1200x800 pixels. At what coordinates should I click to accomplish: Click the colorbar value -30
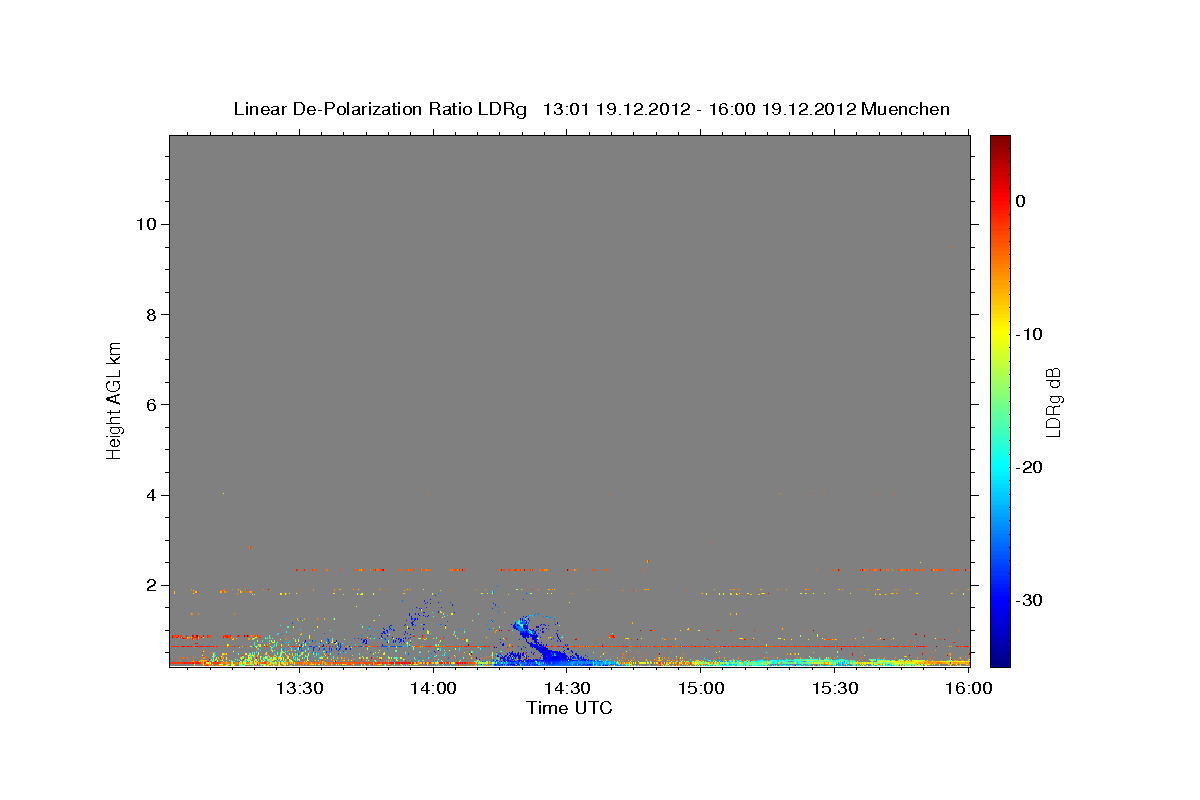pos(1030,600)
